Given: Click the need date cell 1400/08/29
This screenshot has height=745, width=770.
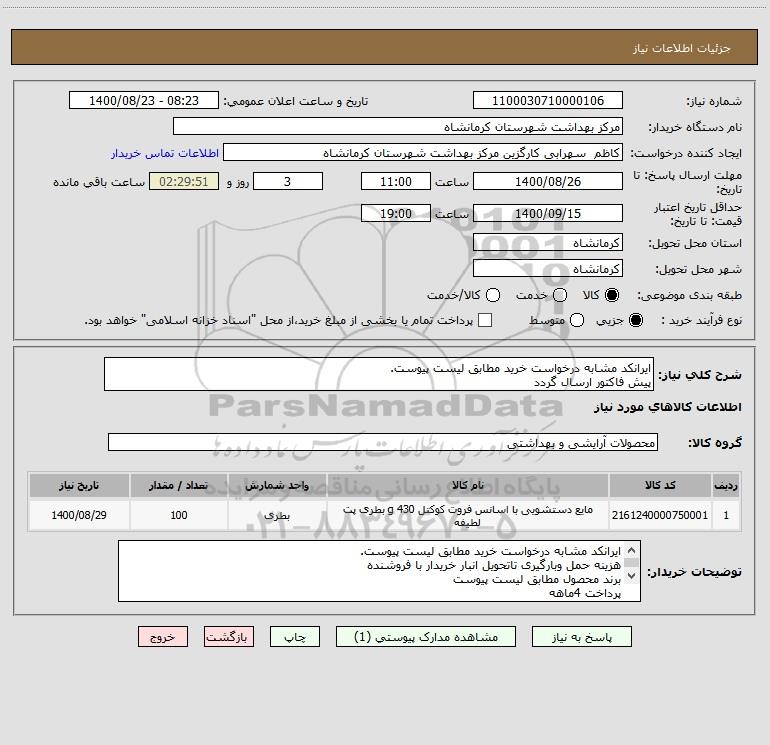Looking at the screenshot, I should (x=79, y=515).
